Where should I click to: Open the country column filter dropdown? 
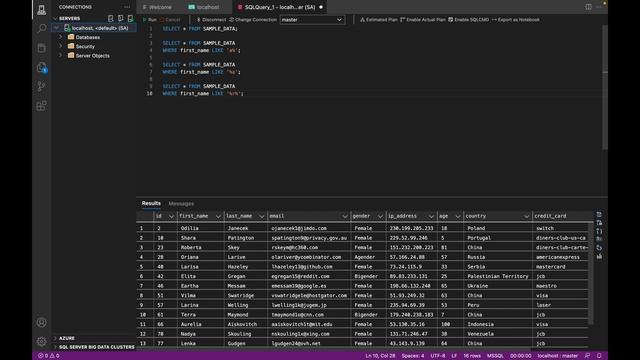click(526, 216)
